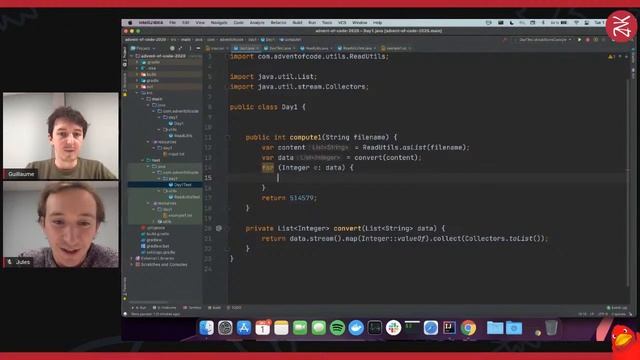Open the Help menu
The height and width of the screenshot is (360, 640).
[378, 23]
